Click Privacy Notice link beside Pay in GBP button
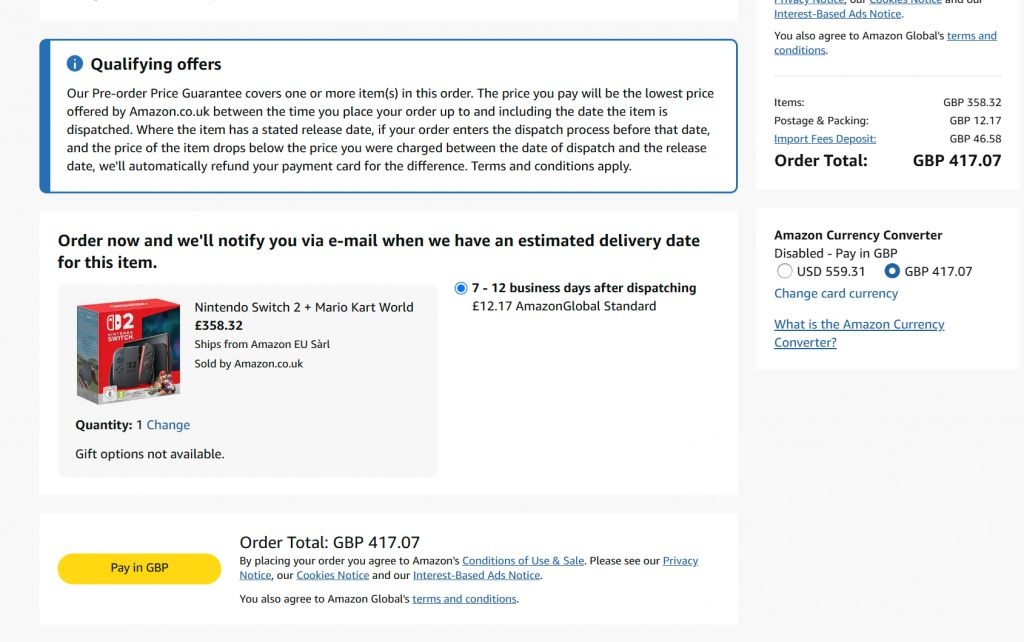Image resolution: width=1024 pixels, height=642 pixels. [680, 561]
